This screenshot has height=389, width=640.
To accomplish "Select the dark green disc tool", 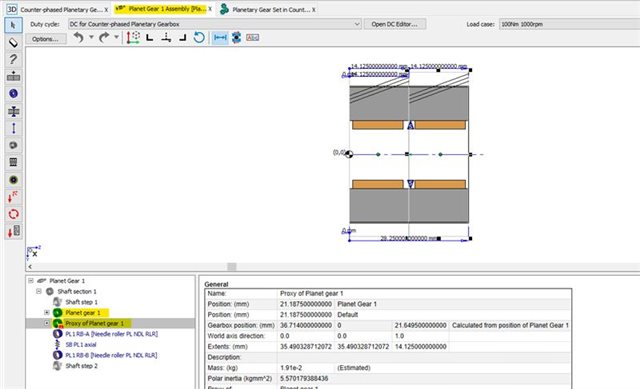I will click(13, 180).
